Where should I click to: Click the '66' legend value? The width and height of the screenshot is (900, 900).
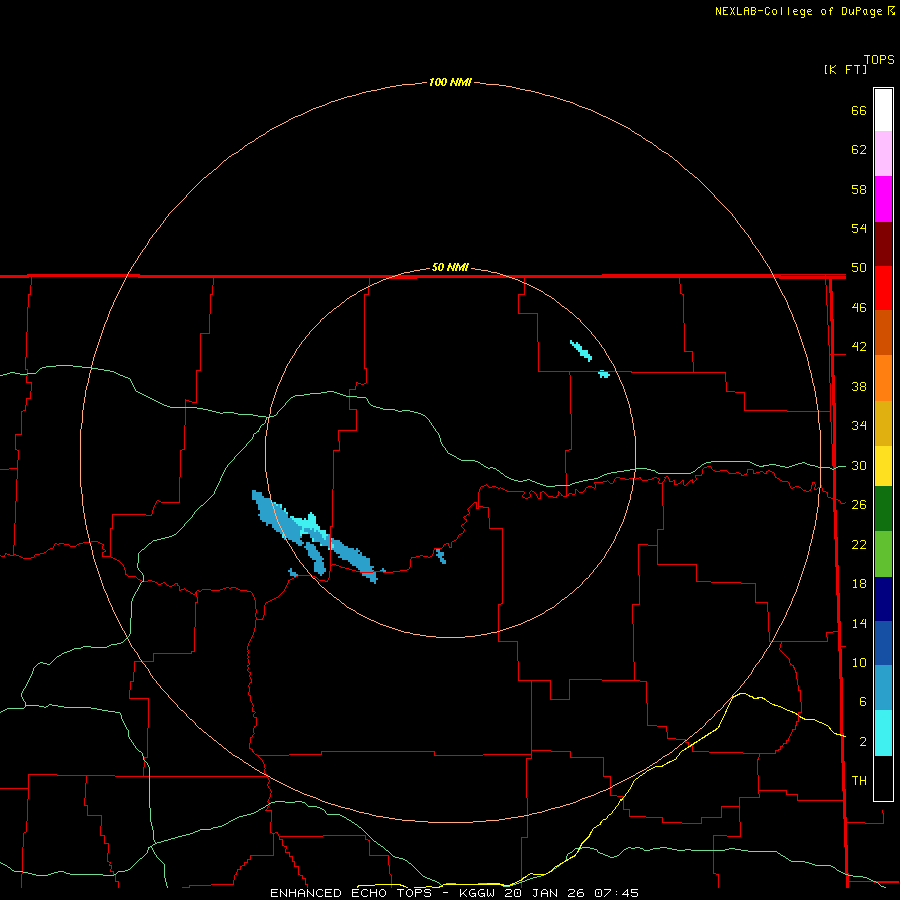click(x=859, y=110)
